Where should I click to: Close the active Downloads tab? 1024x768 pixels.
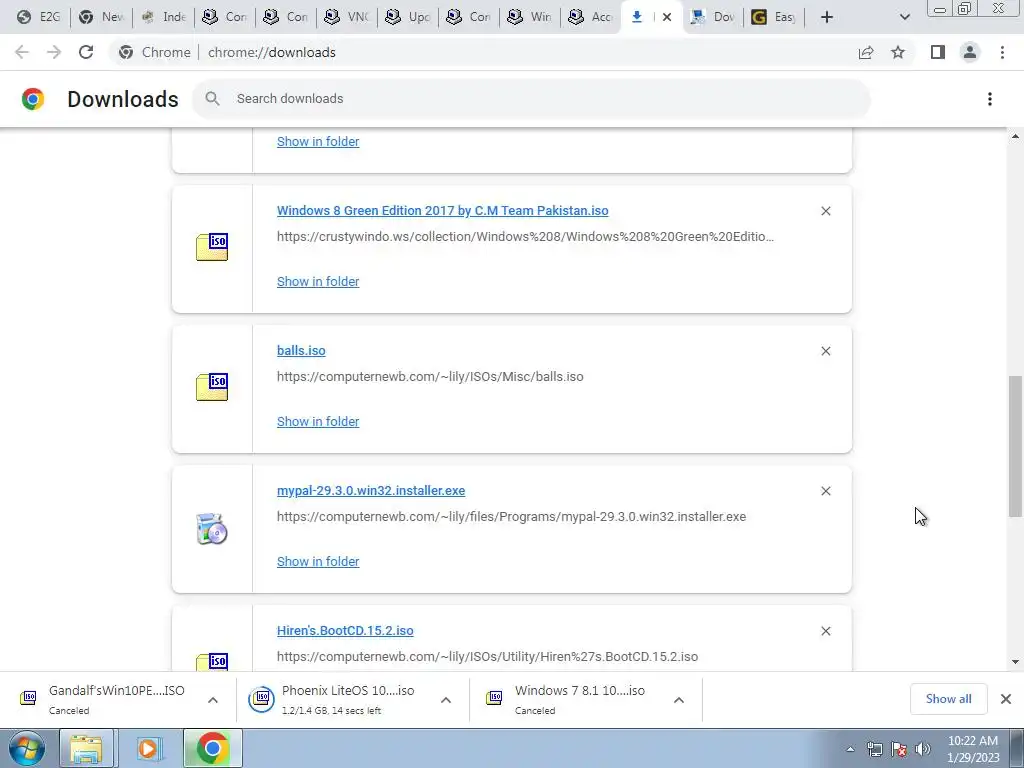click(667, 17)
